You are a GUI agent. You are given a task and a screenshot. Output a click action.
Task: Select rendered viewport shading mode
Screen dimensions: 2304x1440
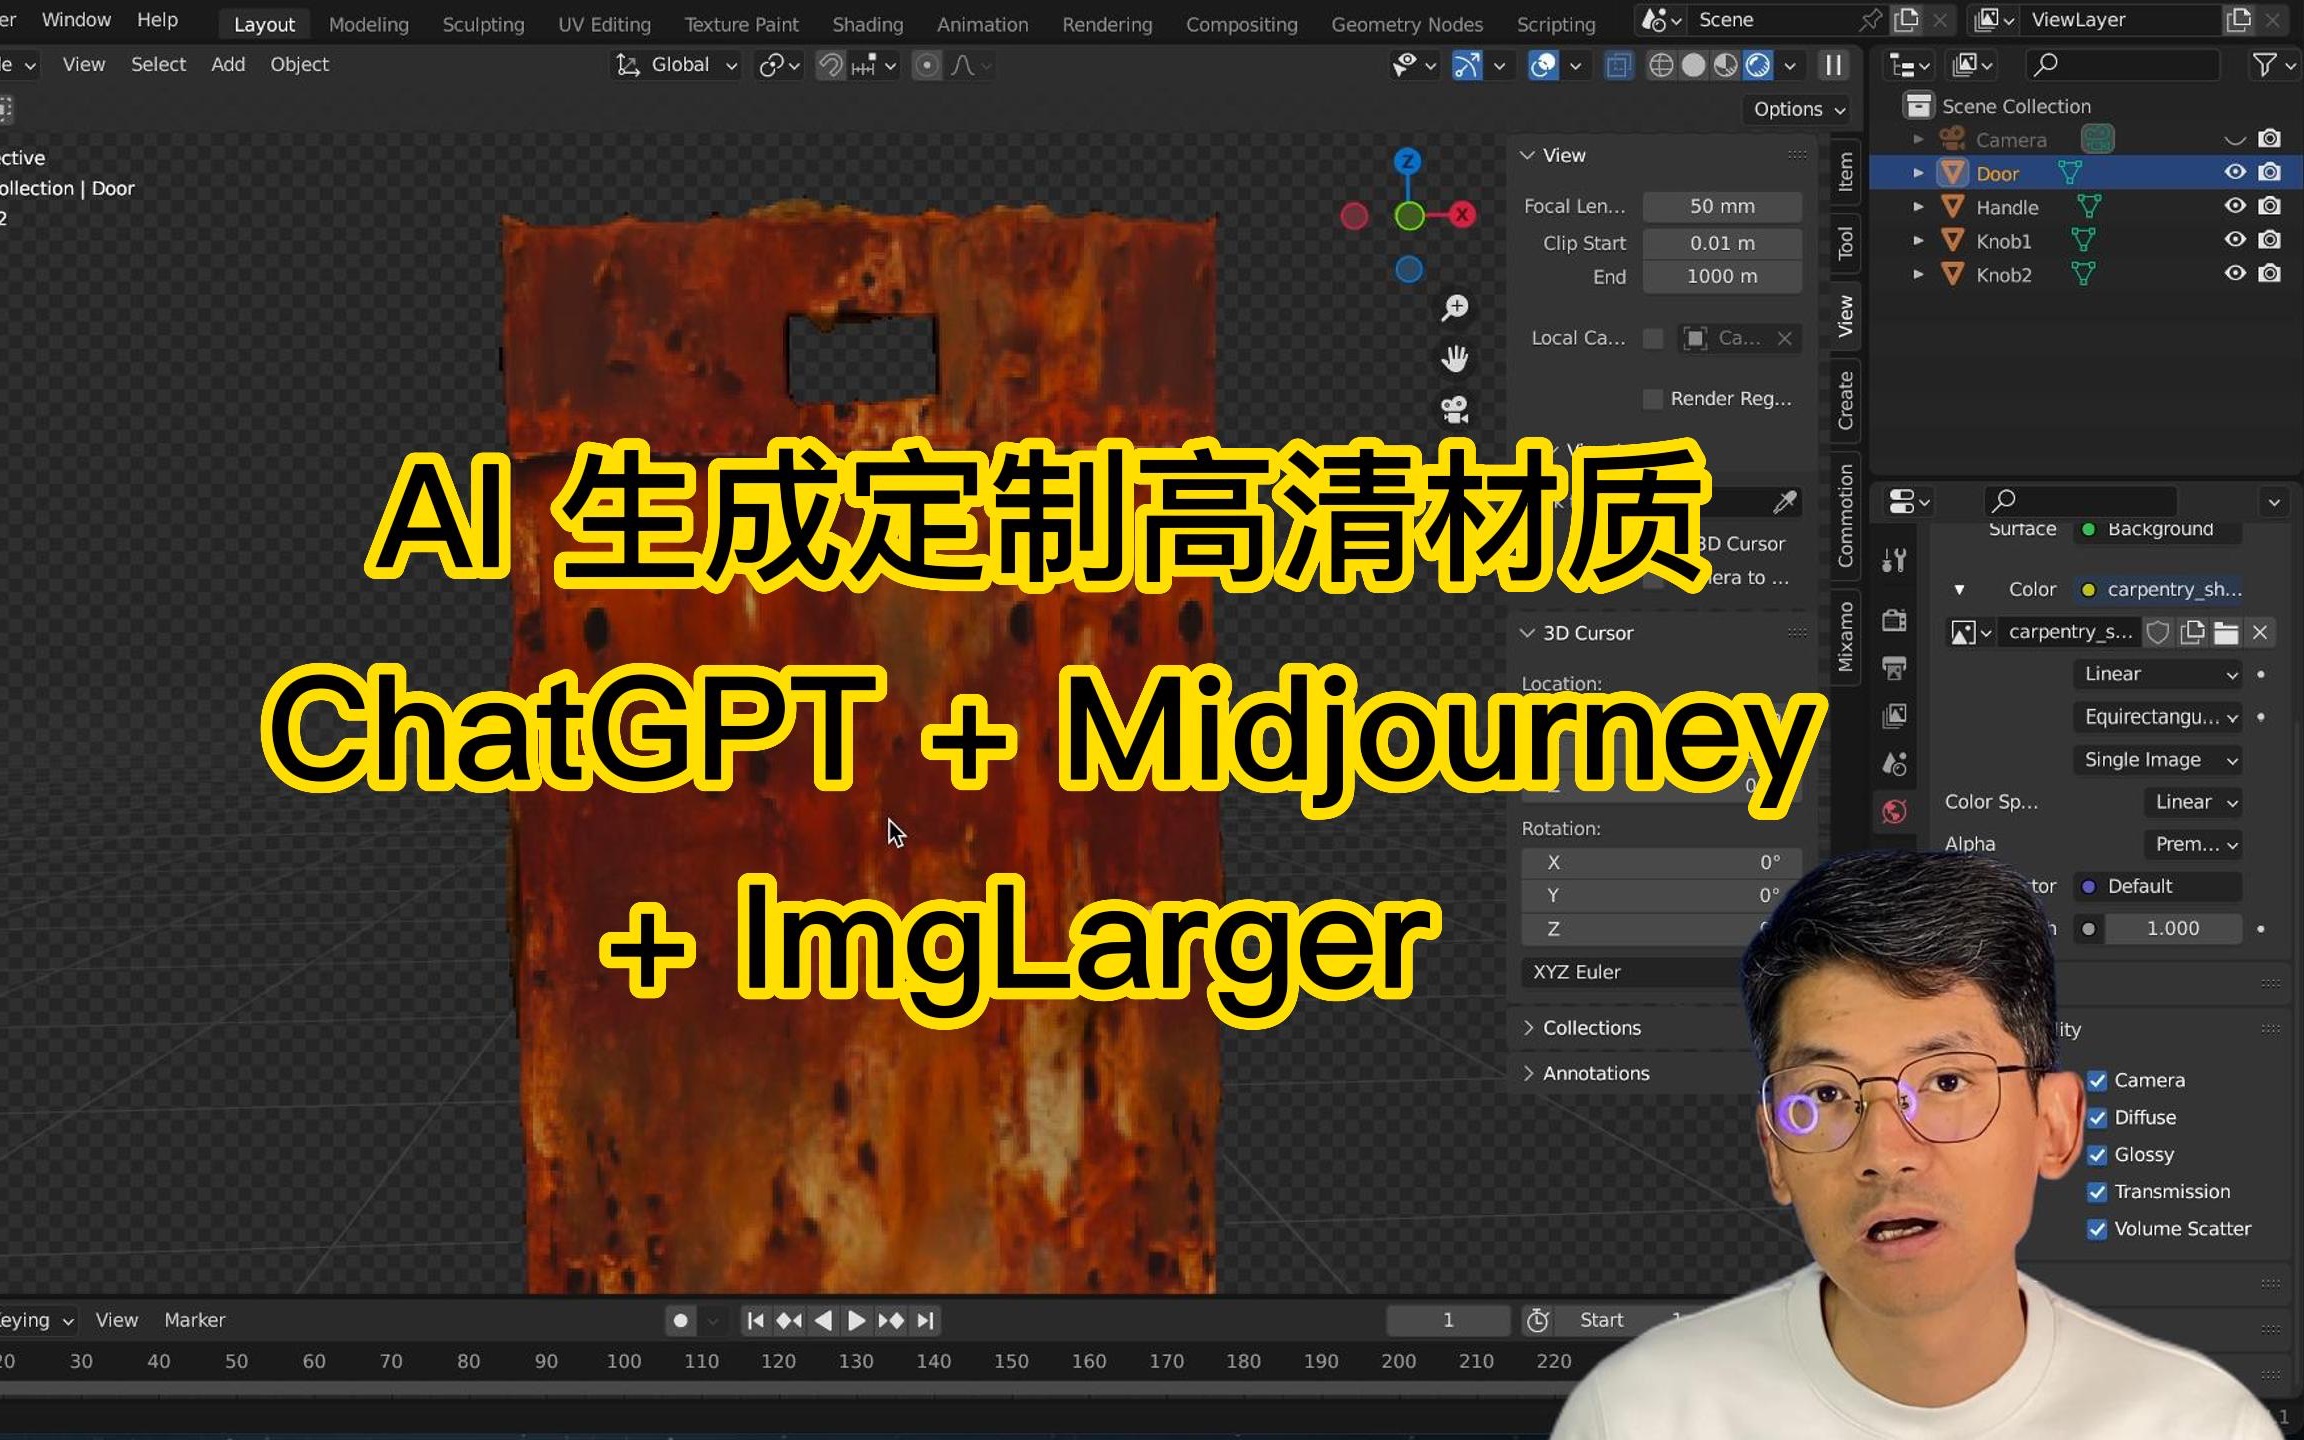tap(1757, 65)
